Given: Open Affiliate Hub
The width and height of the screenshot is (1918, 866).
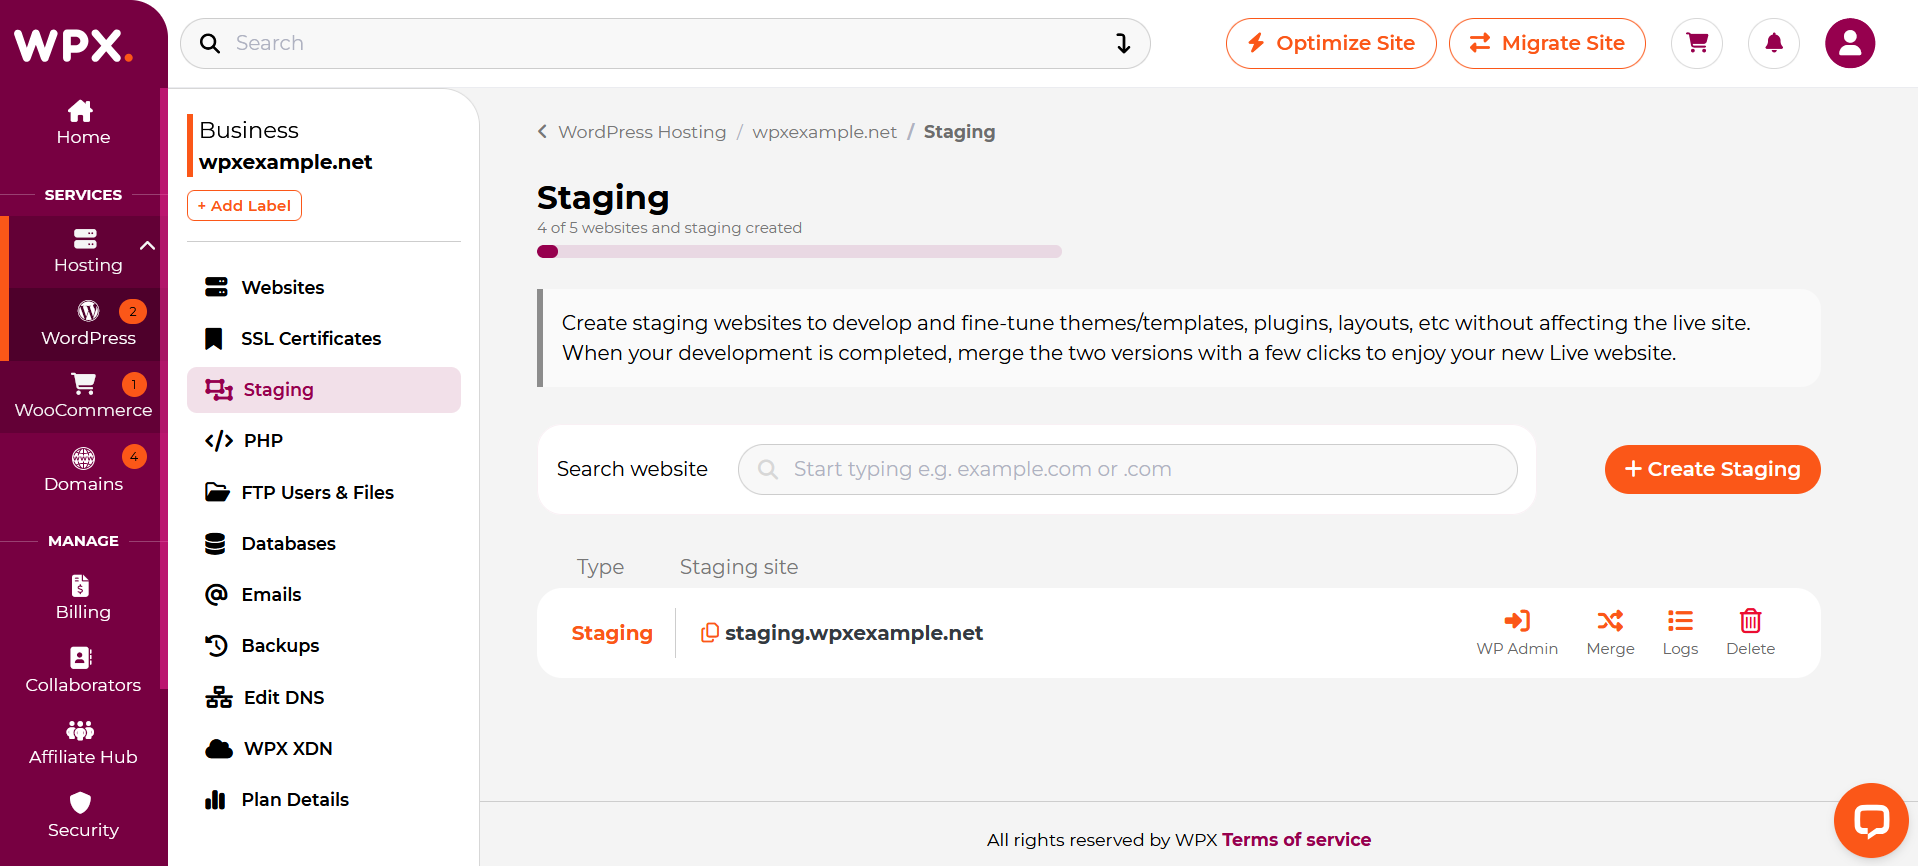Looking at the screenshot, I should coord(83,743).
